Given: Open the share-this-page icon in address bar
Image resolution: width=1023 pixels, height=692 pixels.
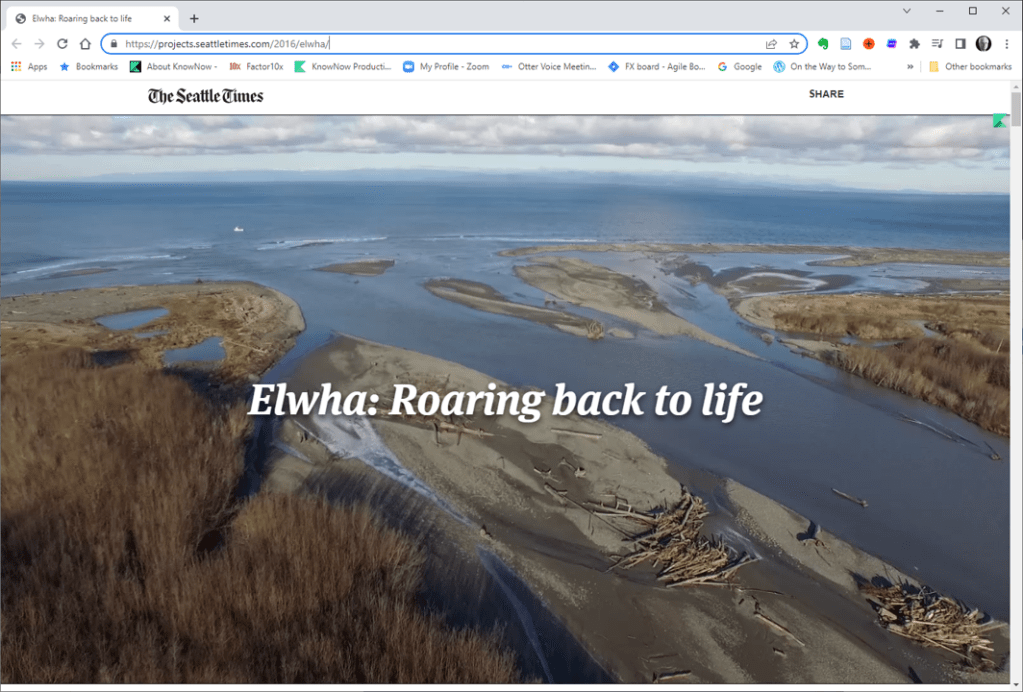Looking at the screenshot, I should (x=771, y=44).
